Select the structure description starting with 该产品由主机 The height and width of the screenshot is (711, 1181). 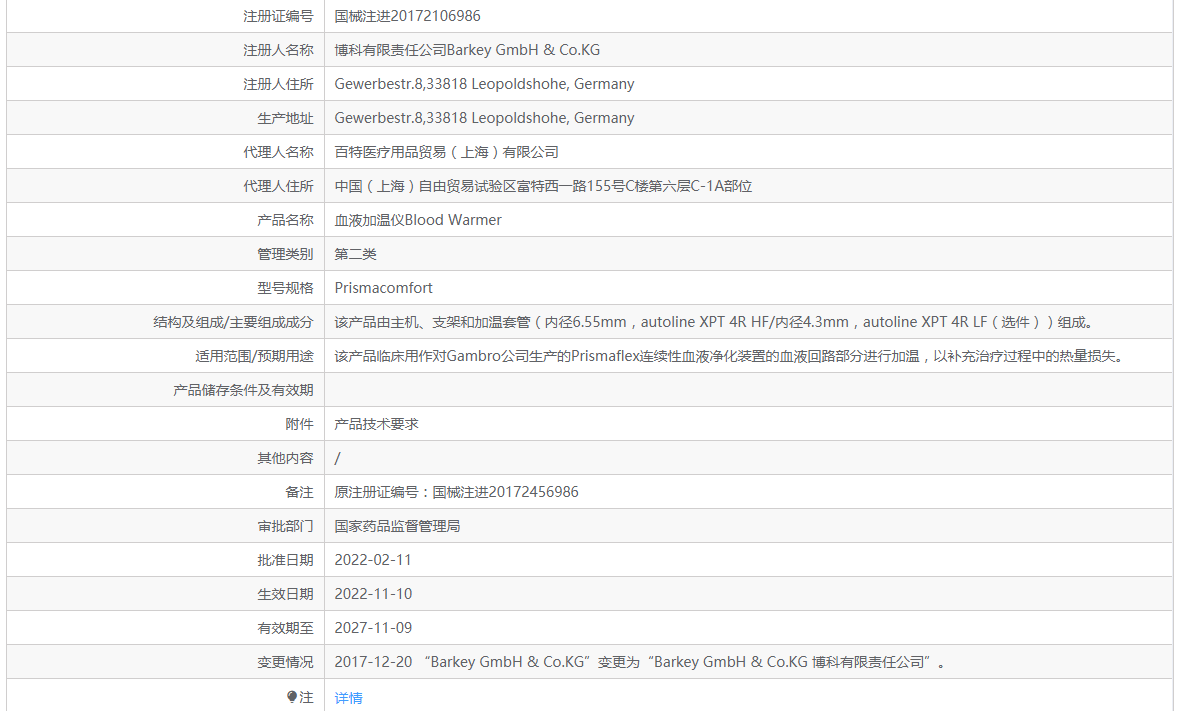pyautogui.click(x=714, y=322)
